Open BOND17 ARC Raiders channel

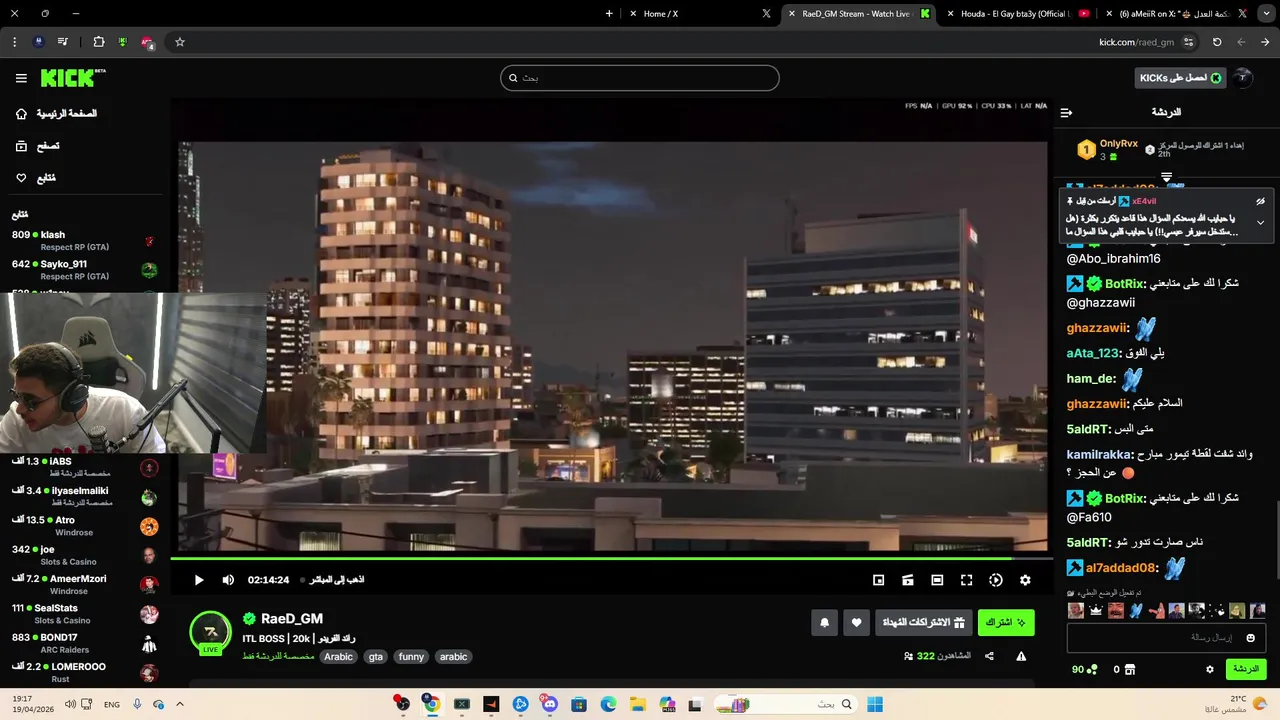point(84,643)
